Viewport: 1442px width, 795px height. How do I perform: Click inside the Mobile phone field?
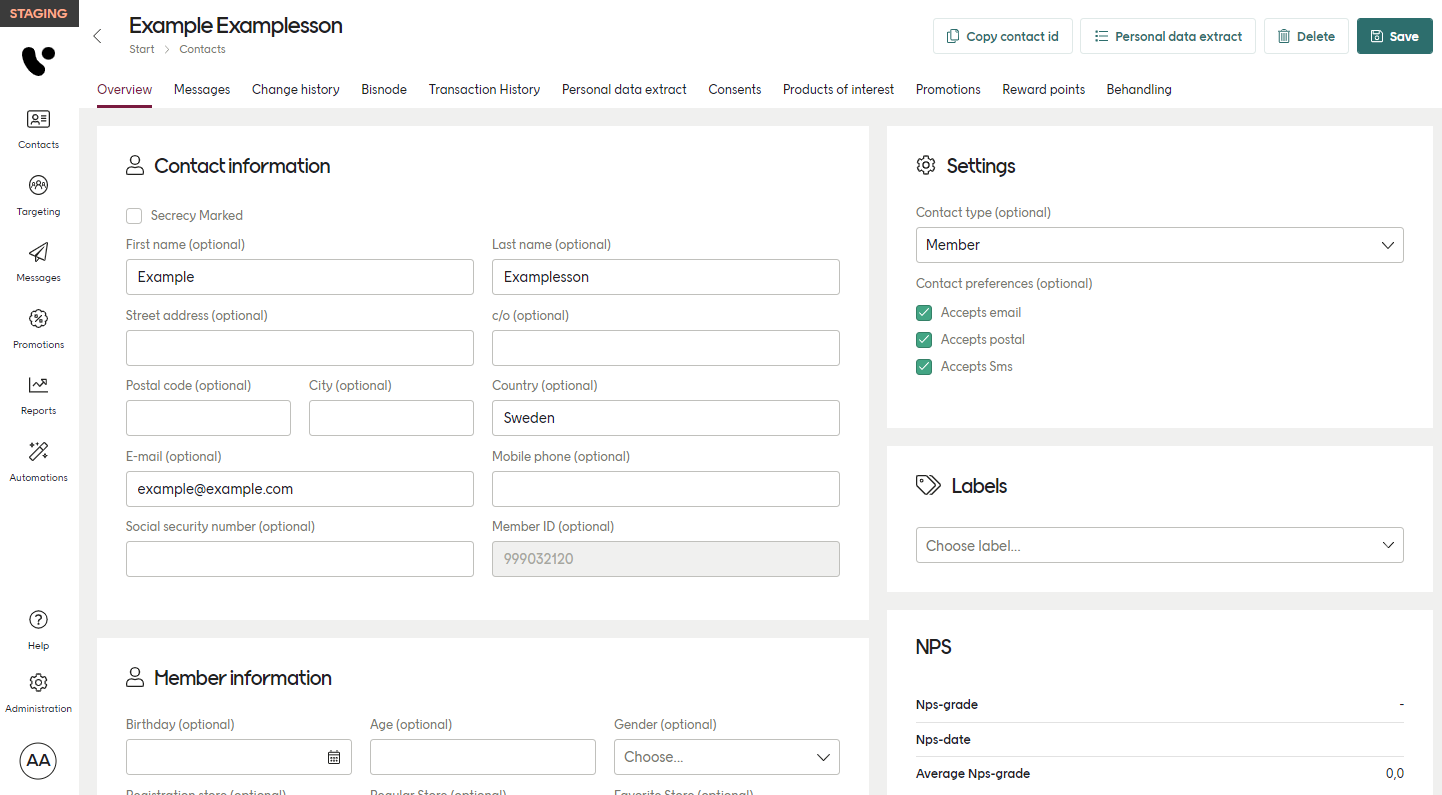[x=665, y=489]
